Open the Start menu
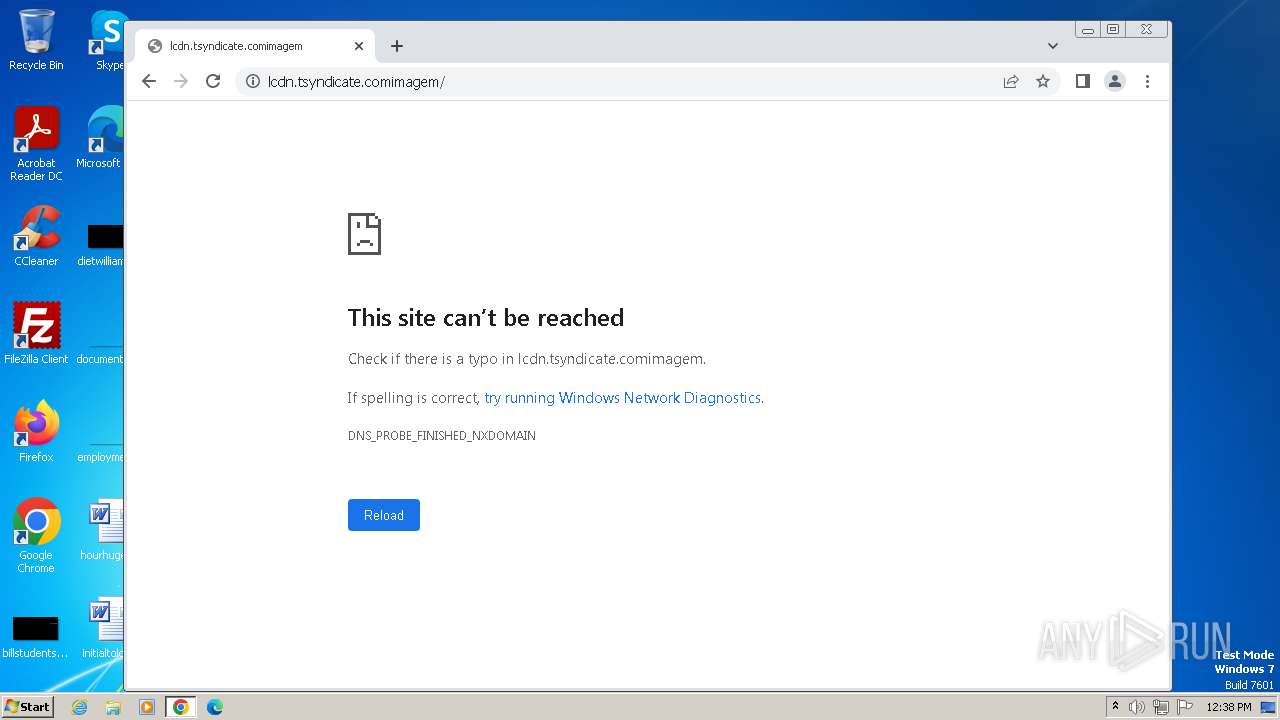Image resolution: width=1280 pixels, height=720 pixels. [x=27, y=707]
